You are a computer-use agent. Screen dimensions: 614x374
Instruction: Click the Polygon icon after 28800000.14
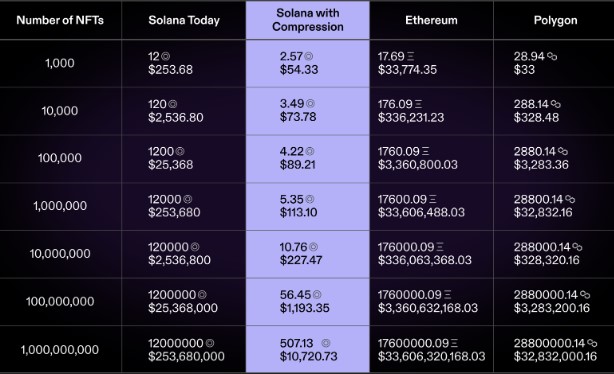point(592,343)
